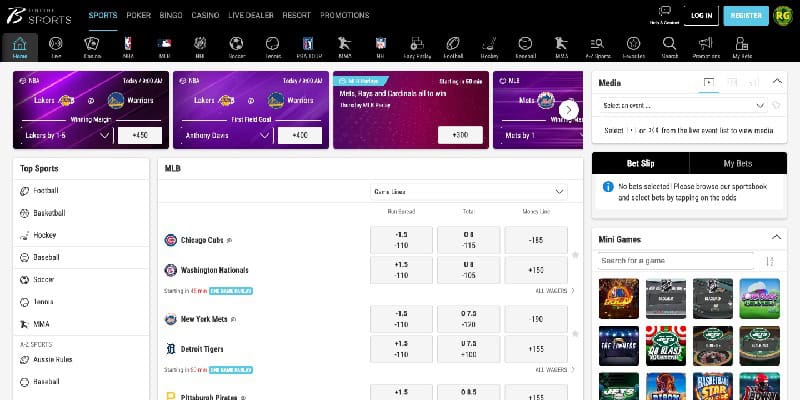The height and width of the screenshot is (400, 800).
Task: Open the Resort tab
Action: coord(296,15)
